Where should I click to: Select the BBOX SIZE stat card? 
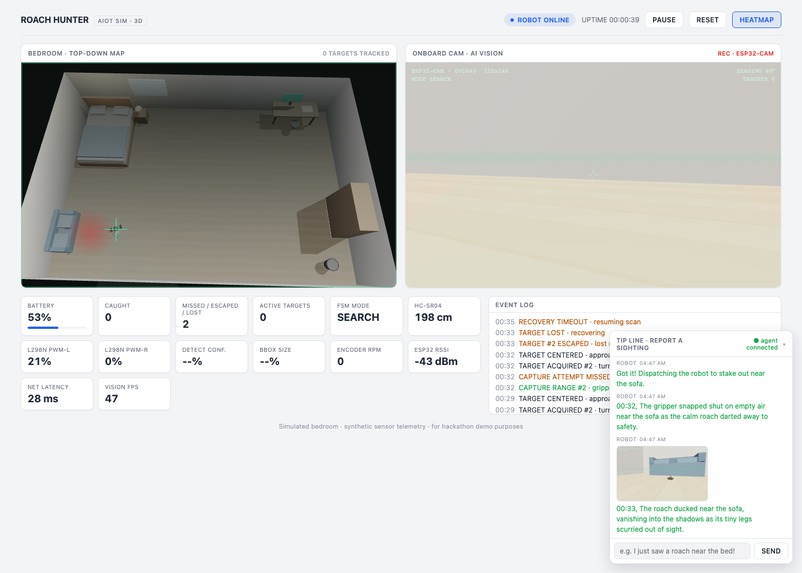coord(288,357)
